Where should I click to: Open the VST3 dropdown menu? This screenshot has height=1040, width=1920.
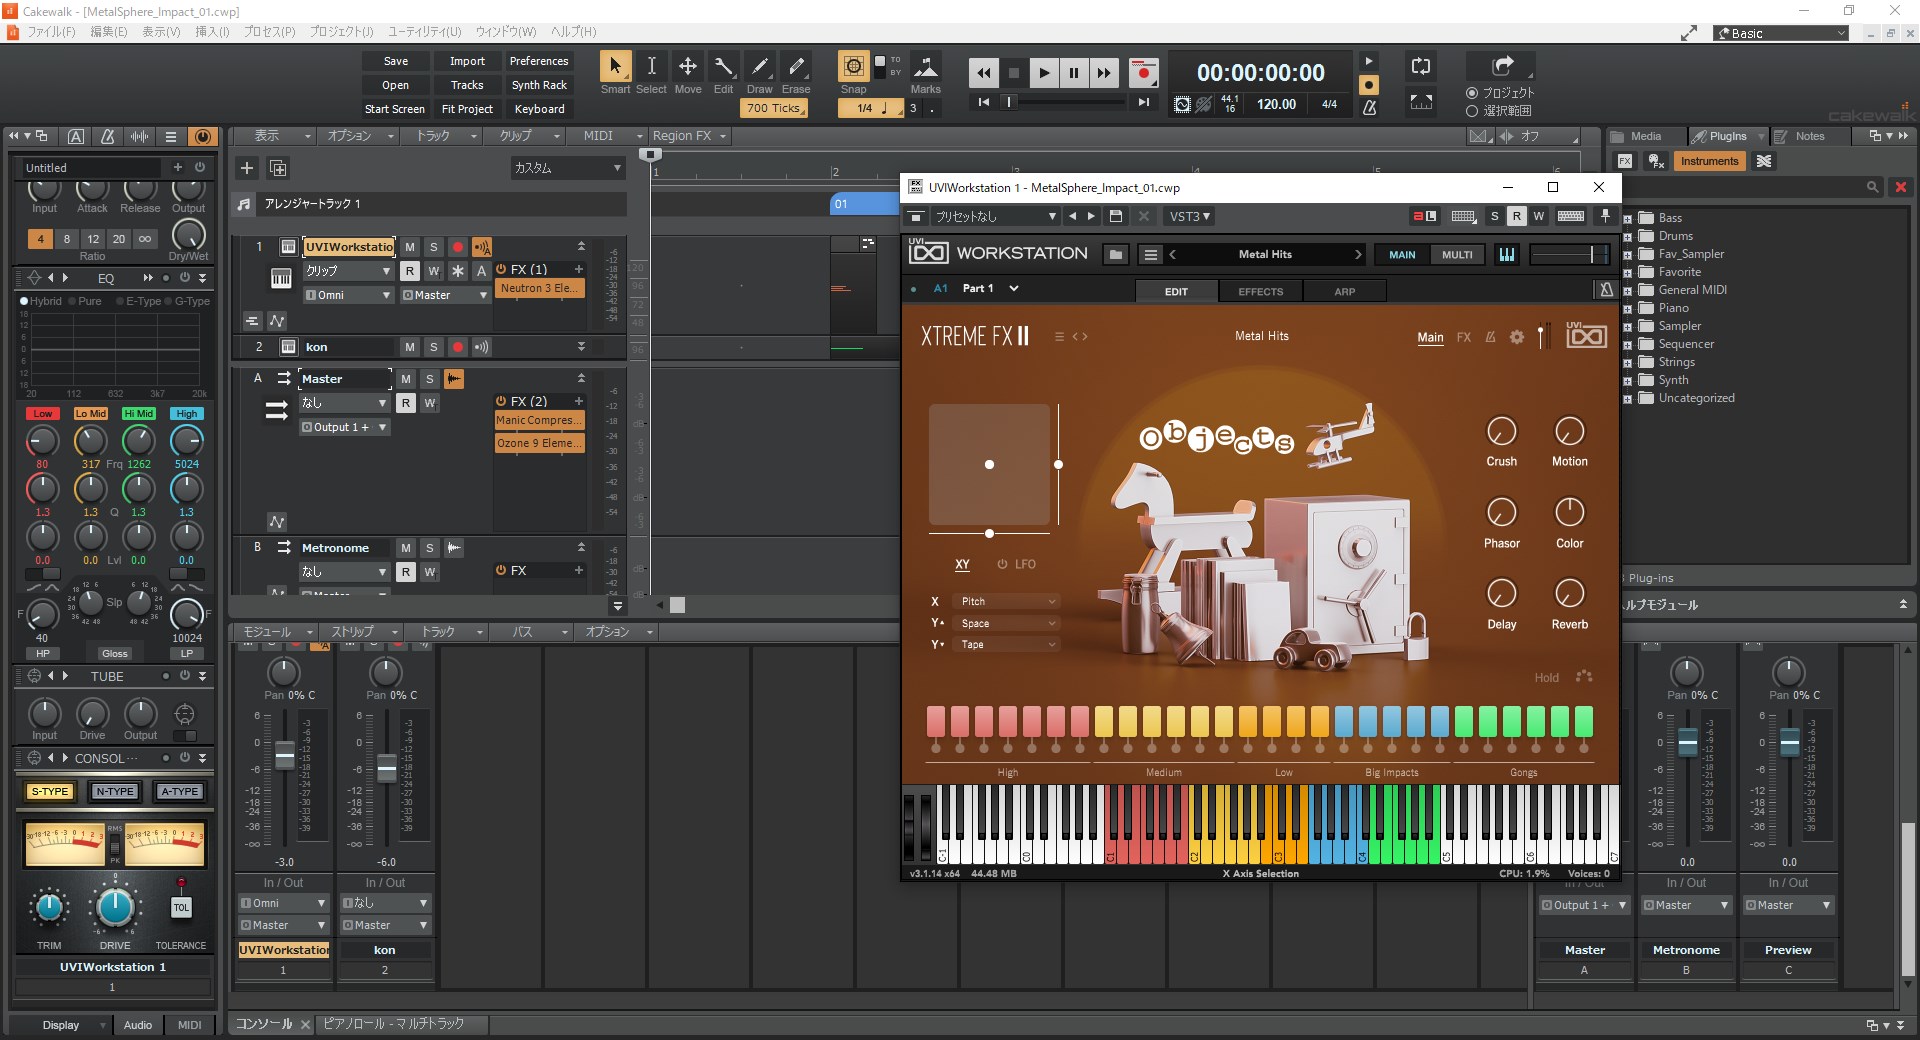[x=1189, y=217]
